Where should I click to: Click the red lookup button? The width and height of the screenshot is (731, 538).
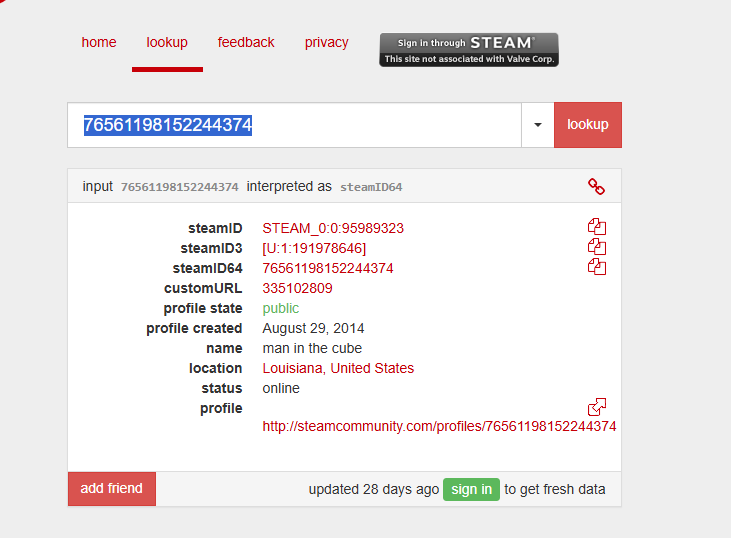tap(588, 125)
